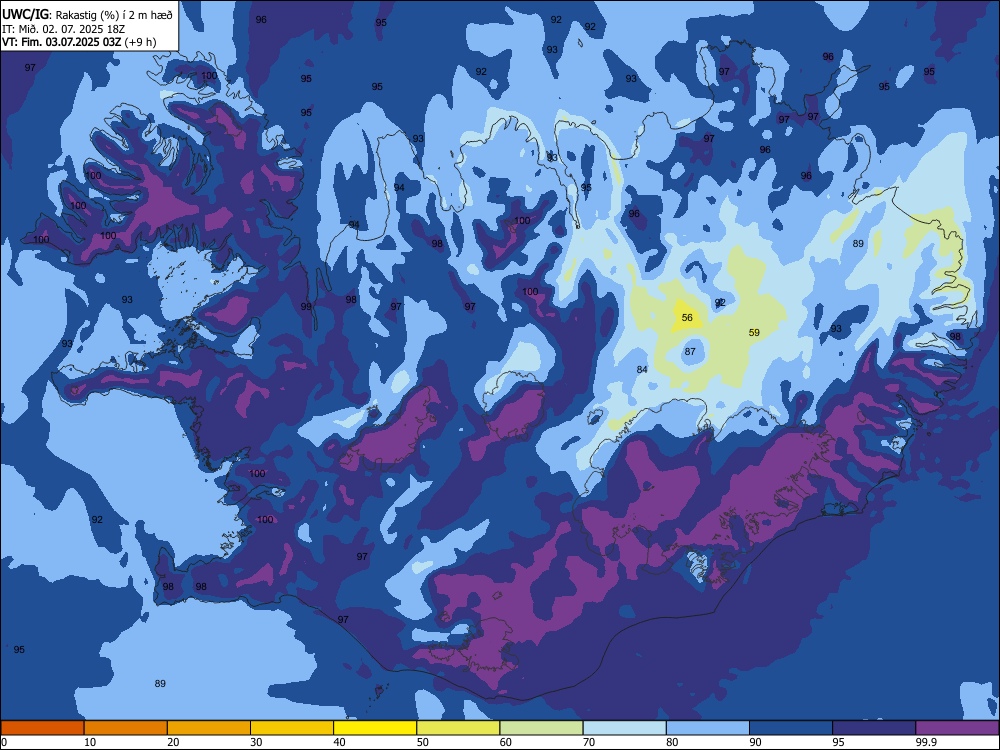The width and height of the screenshot is (1000, 750).
Task: Click the legend tick label '40'
Action: (x=339, y=742)
